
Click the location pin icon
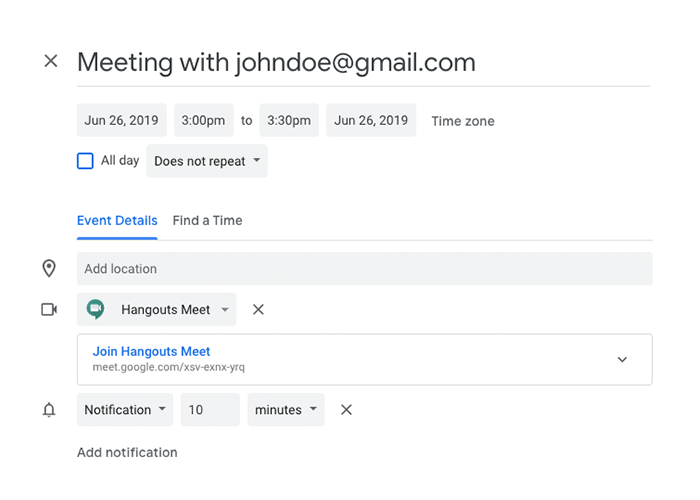tap(49, 269)
